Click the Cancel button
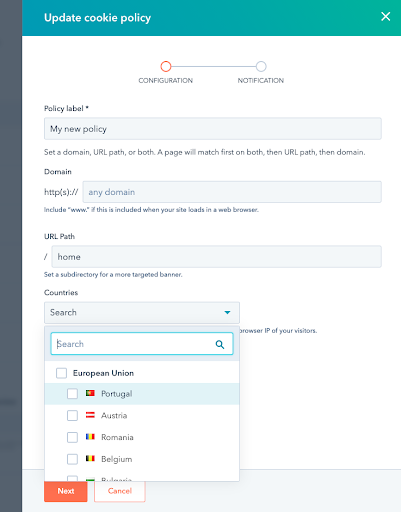401x512 pixels. pos(120,491)
